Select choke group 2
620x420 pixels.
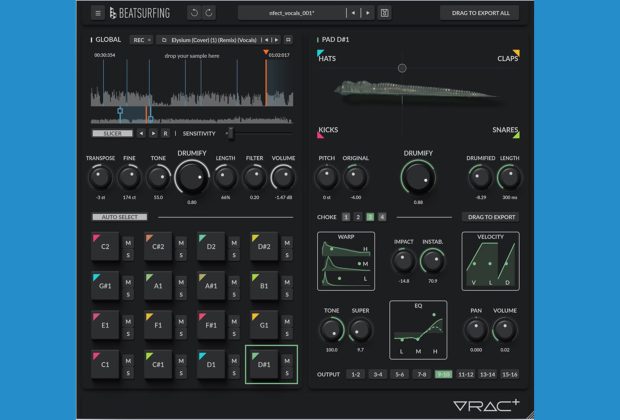[x=358, y=217]
